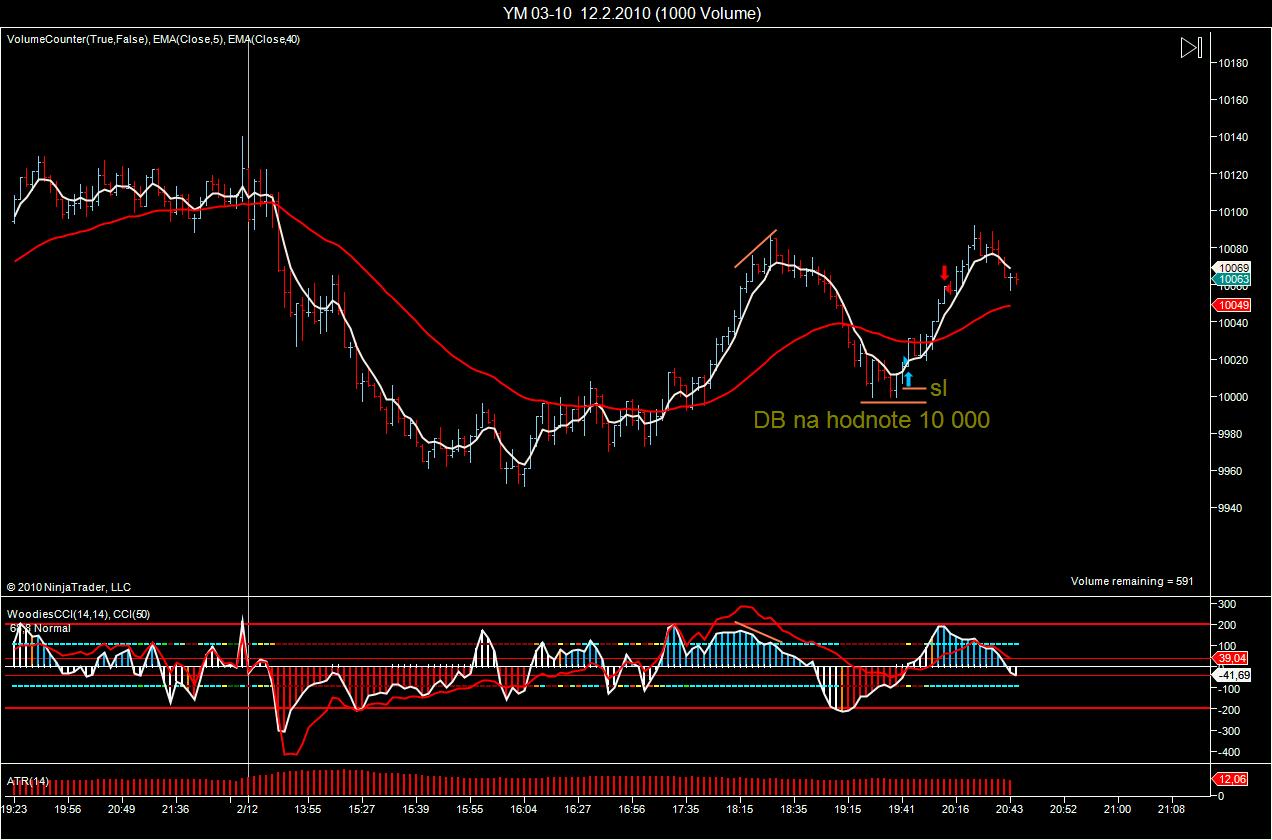
Task: Select the 'DB na hodnote 10 000' annotation
Action: tap(871, 420)
